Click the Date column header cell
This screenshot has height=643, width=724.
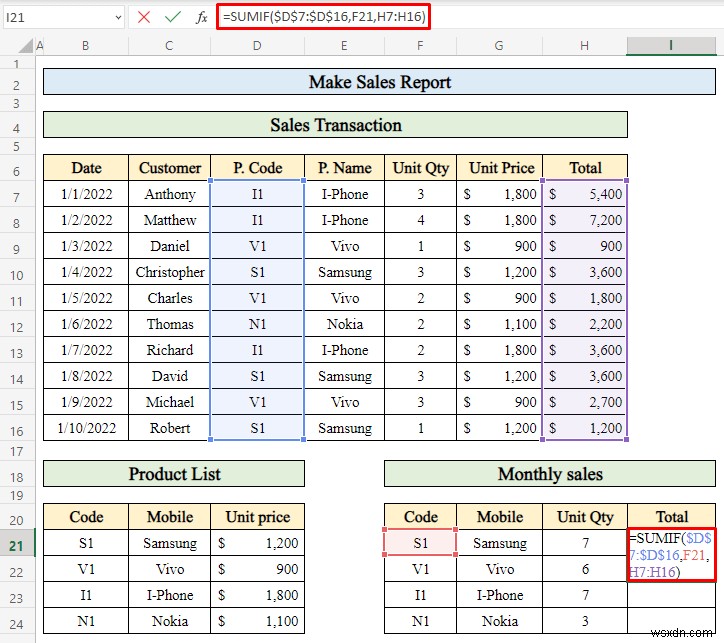(86, 168)
